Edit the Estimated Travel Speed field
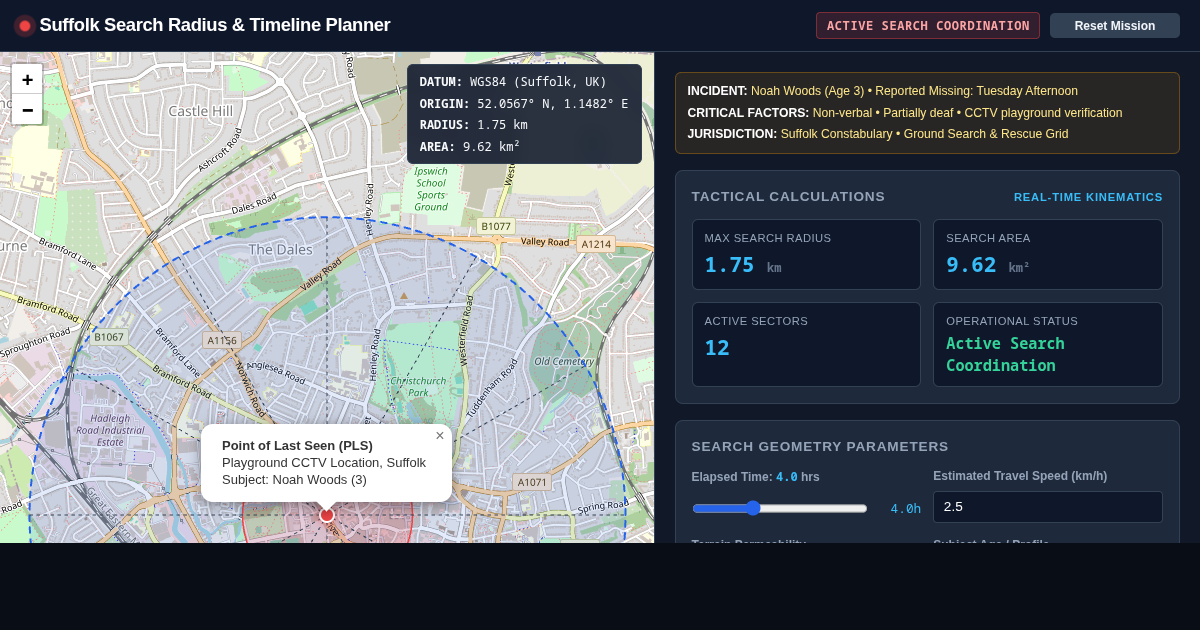This screenshot has height=630, width=1200. click(x=1048, y=507)
